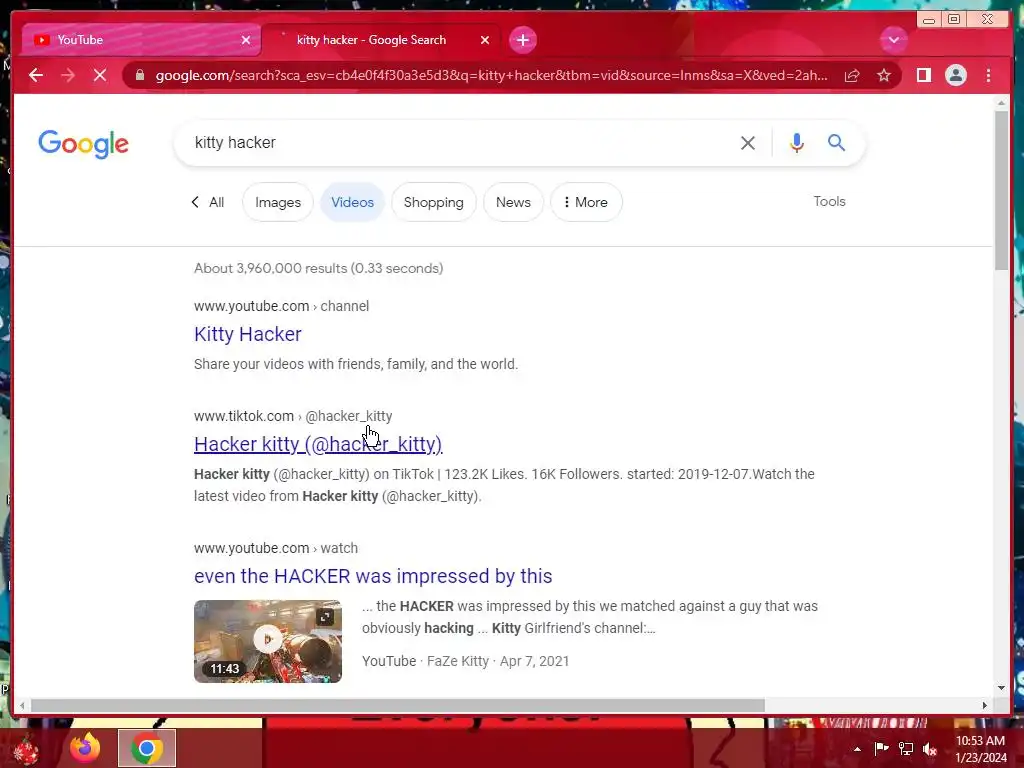Open Chrome profile avatar
Viewport: 1024px width, 768px height.
coord(955,75)
